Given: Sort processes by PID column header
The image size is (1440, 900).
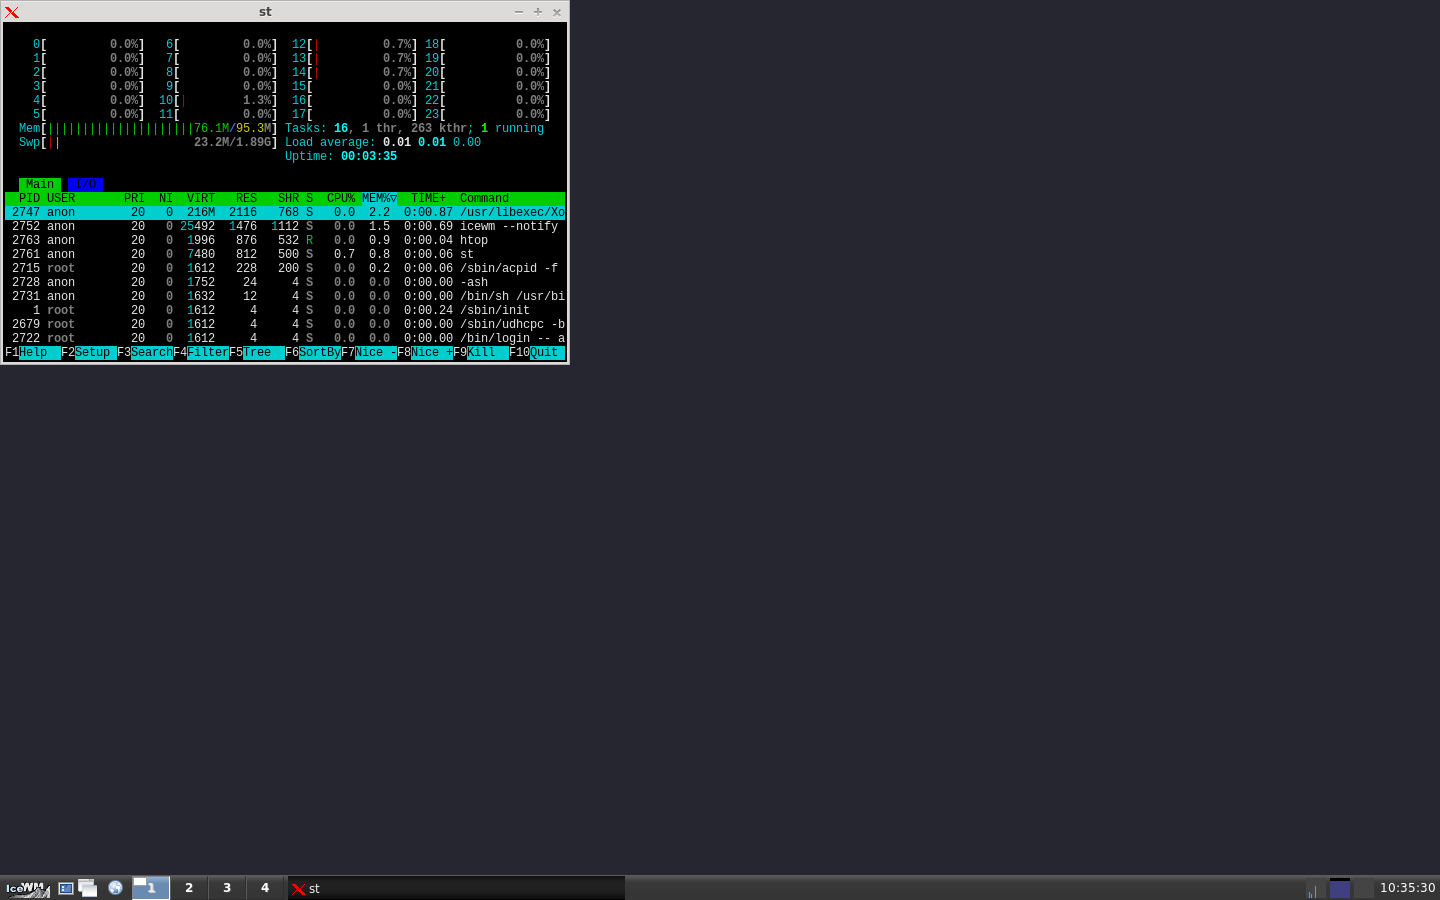Looking at the screenshot, I should tap(29, 199).
